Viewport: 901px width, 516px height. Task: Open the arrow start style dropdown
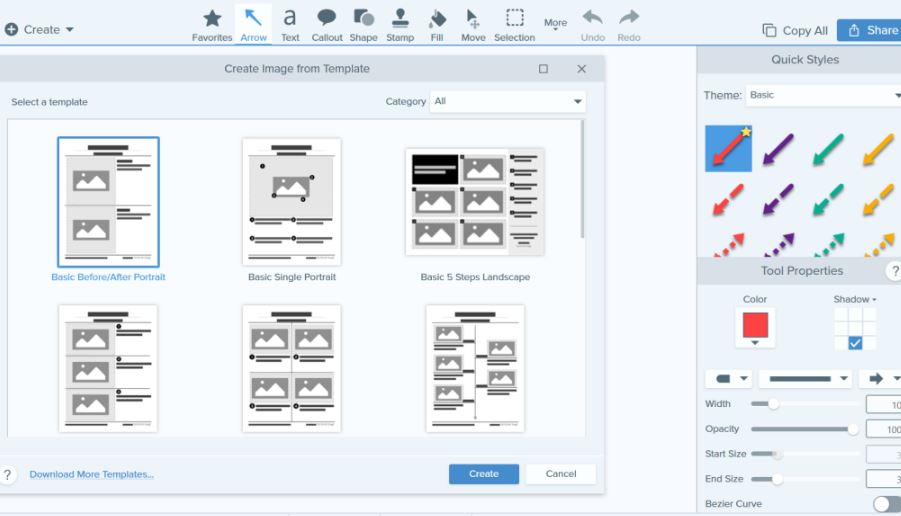pos(729,379)
